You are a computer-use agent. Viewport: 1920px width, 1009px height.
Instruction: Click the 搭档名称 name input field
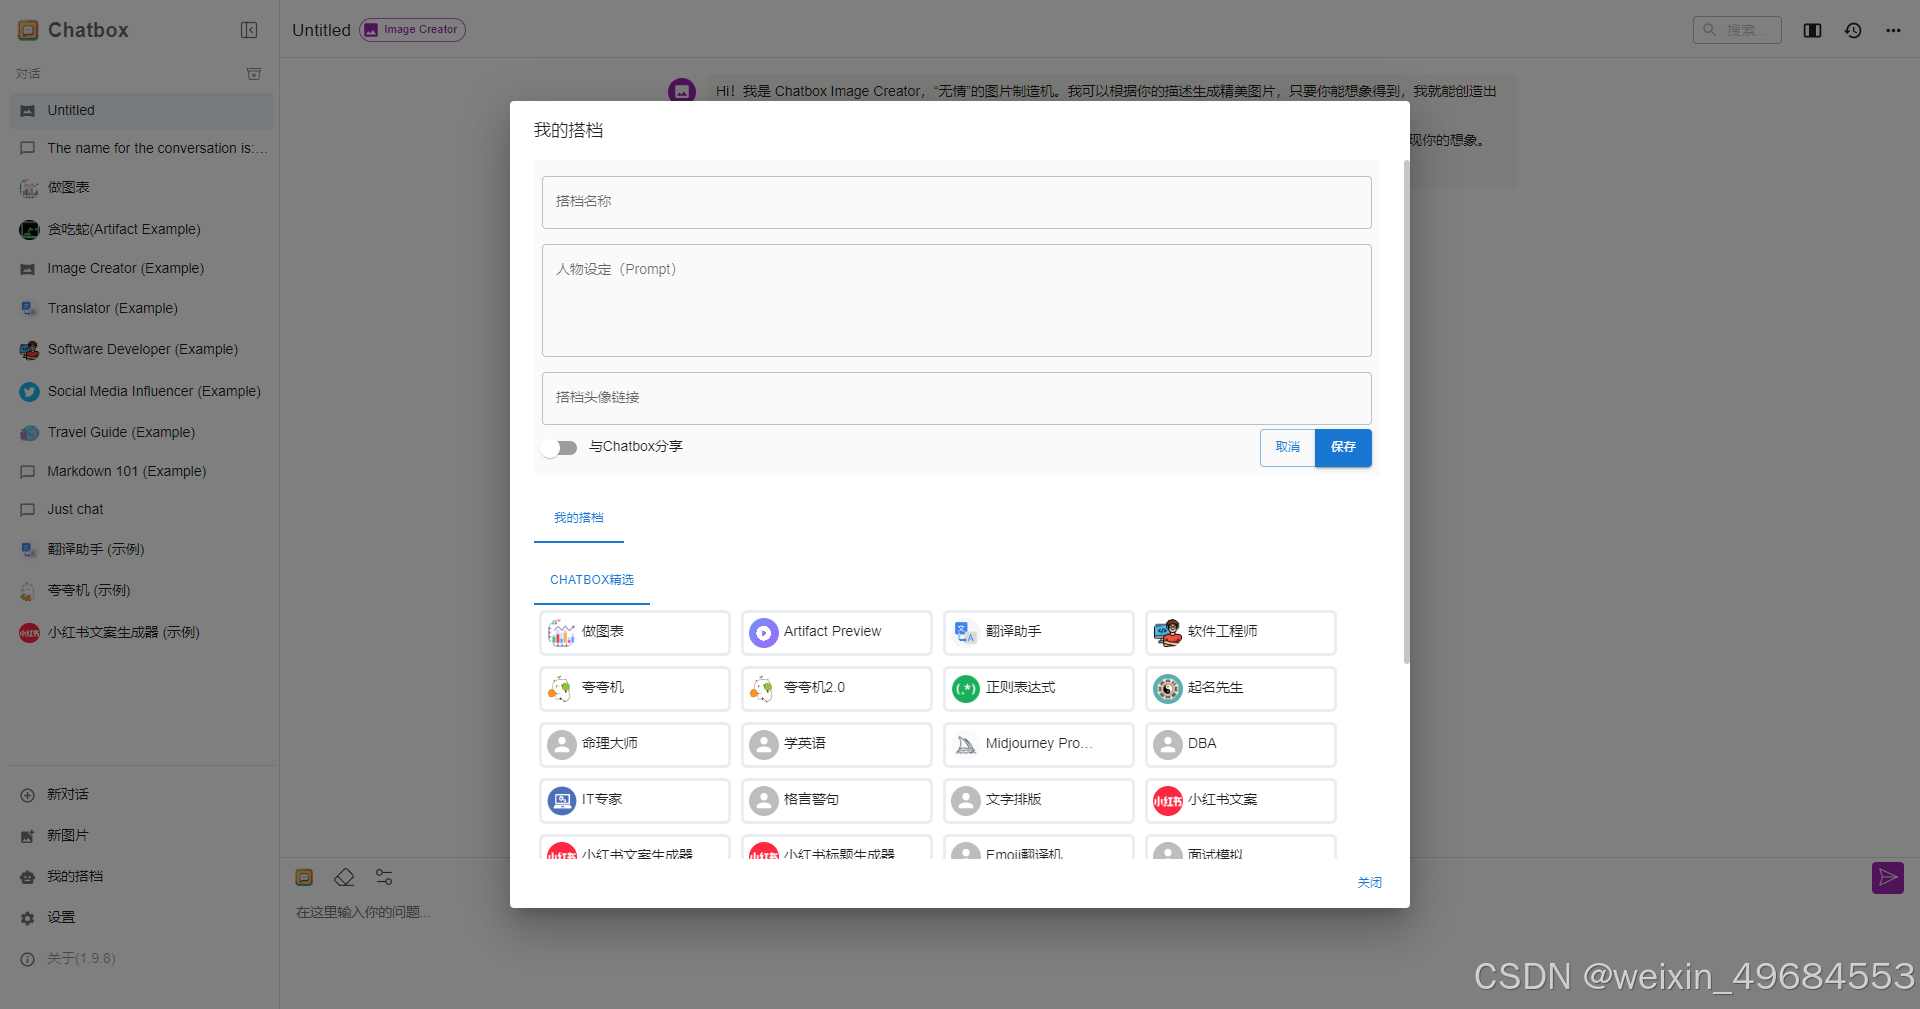(x=957, y=202)
